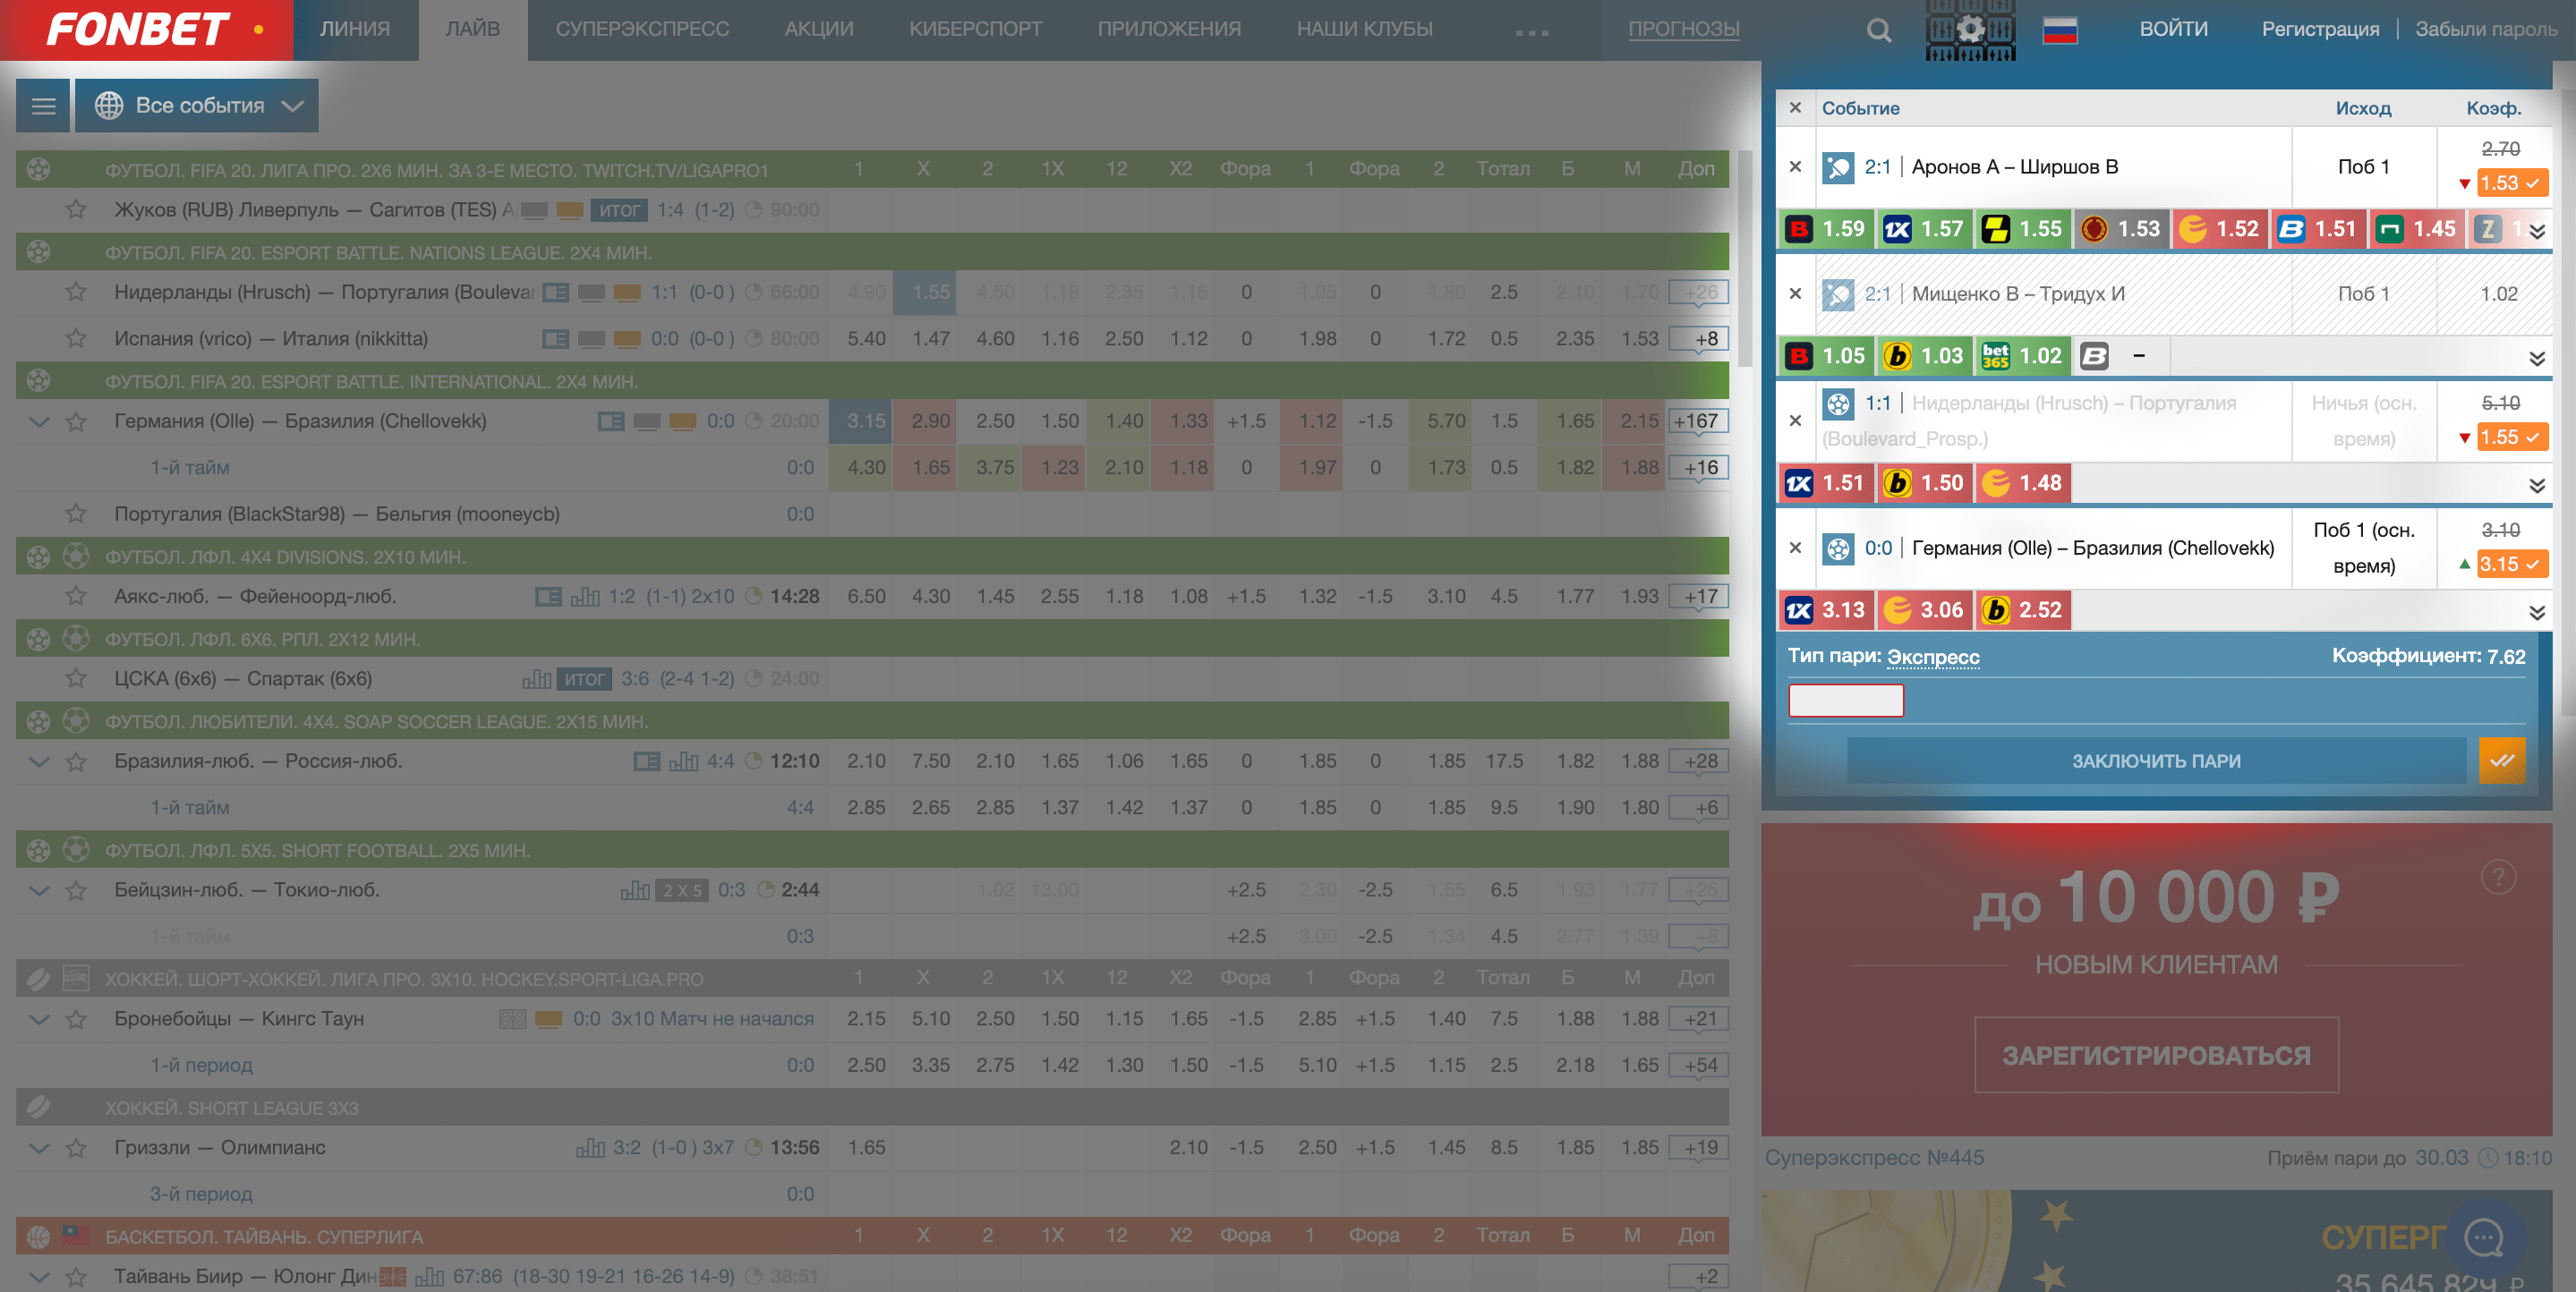Open chat bubble icon at bottom right
2576x1292 pixels.
click(2484, 1238)
